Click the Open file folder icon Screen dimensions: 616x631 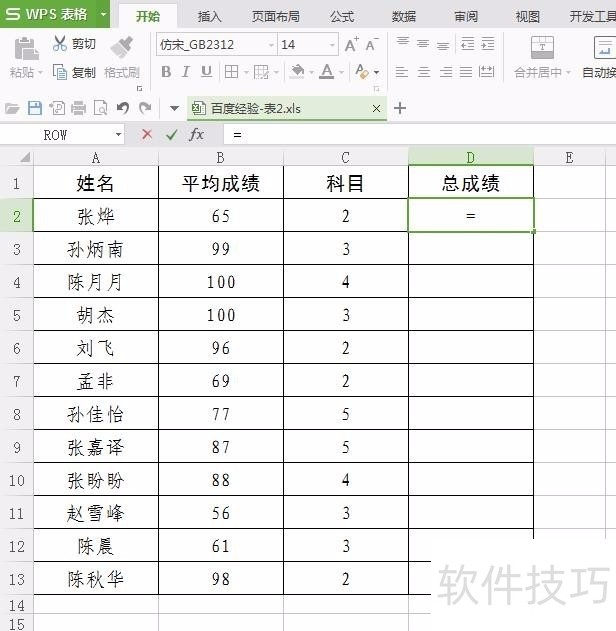12,108
